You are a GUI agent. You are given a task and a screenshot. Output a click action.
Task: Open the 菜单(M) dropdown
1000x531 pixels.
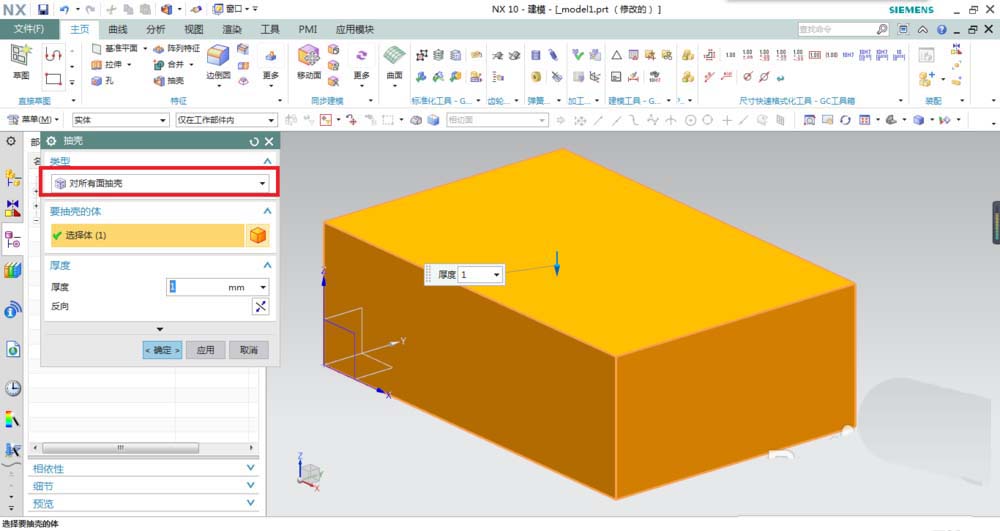point(32,120)
